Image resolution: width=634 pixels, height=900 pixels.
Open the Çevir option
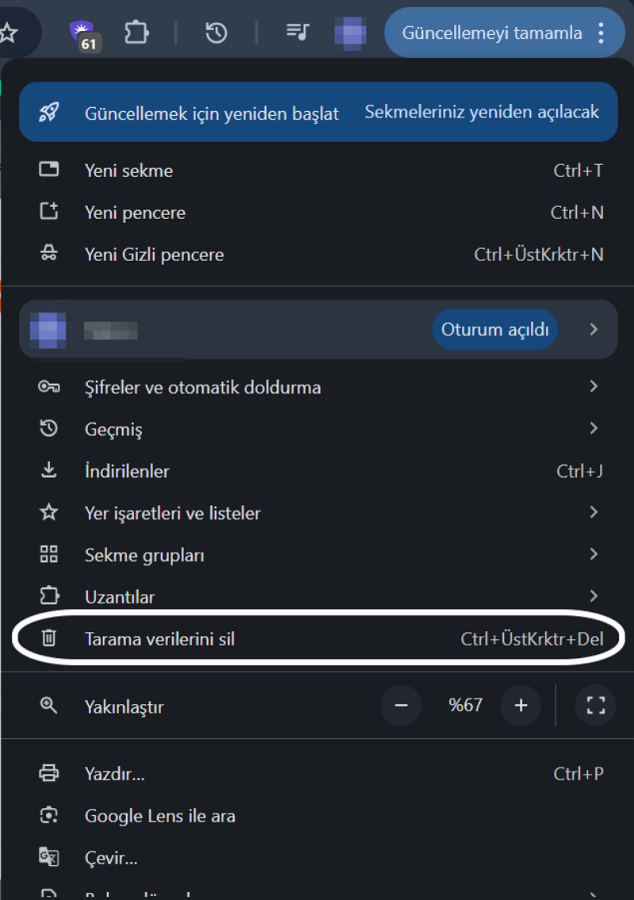(111, 857)
